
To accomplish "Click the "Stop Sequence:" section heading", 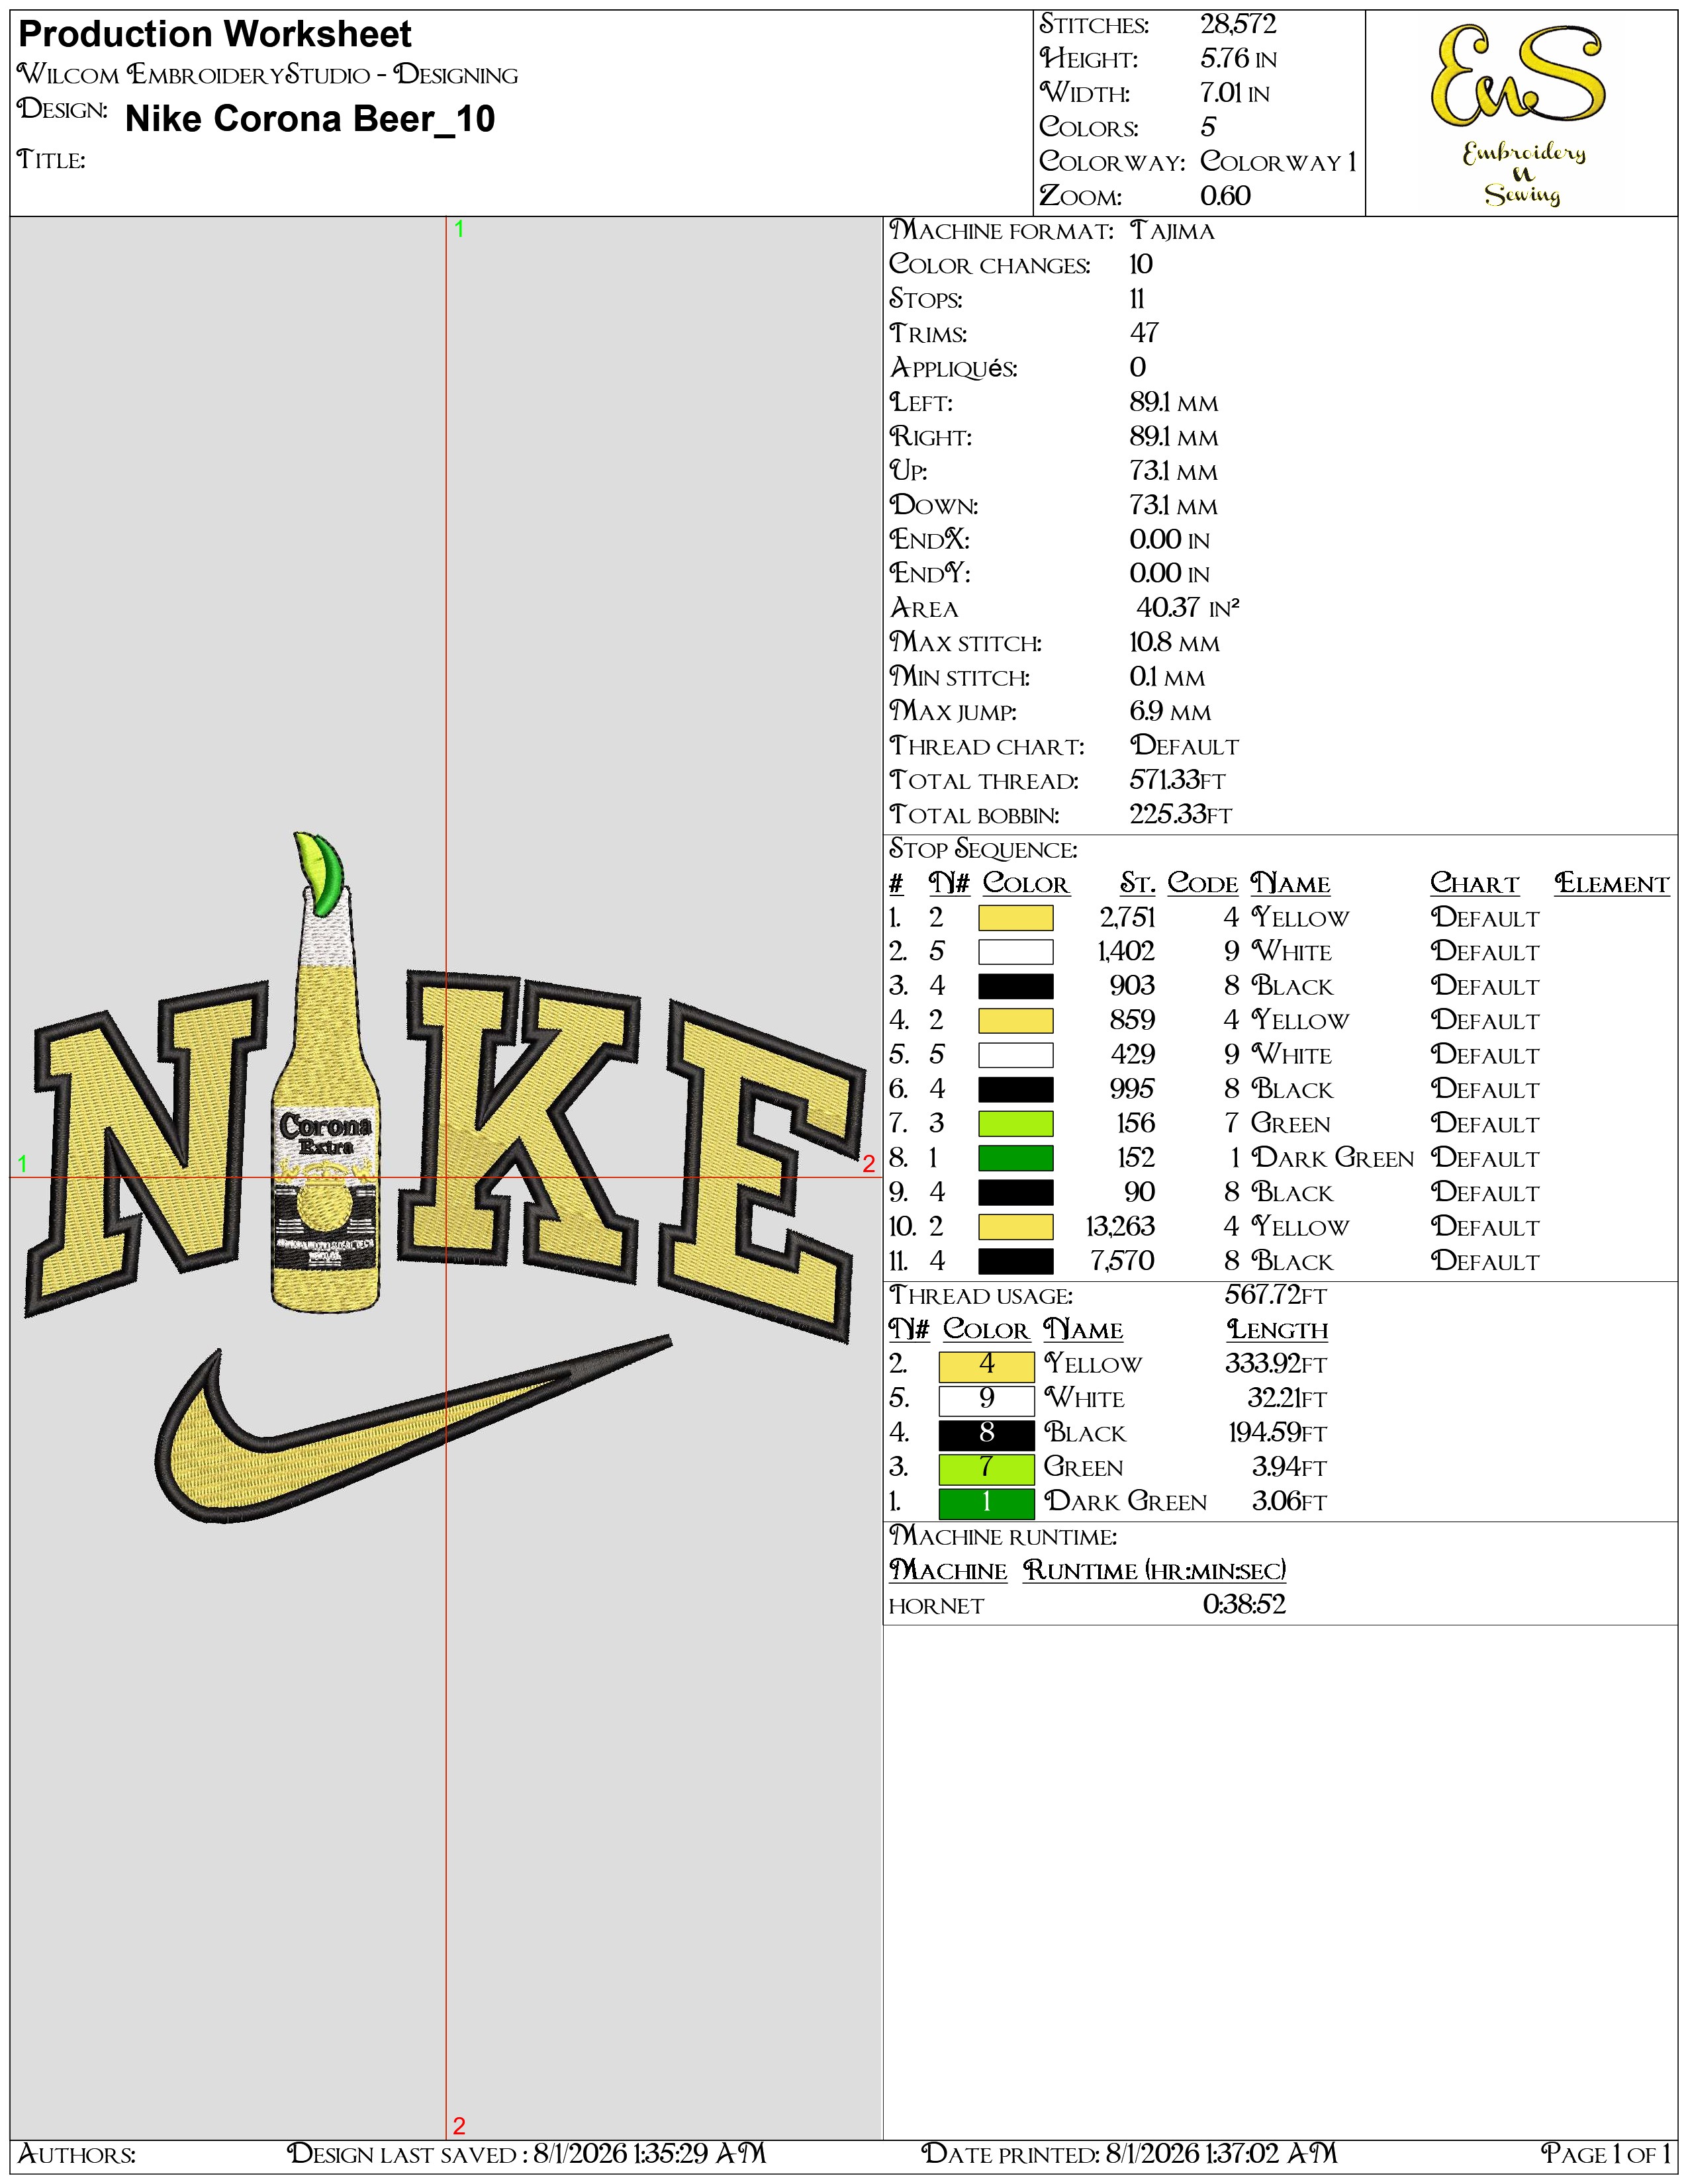I will click(983, 850).
